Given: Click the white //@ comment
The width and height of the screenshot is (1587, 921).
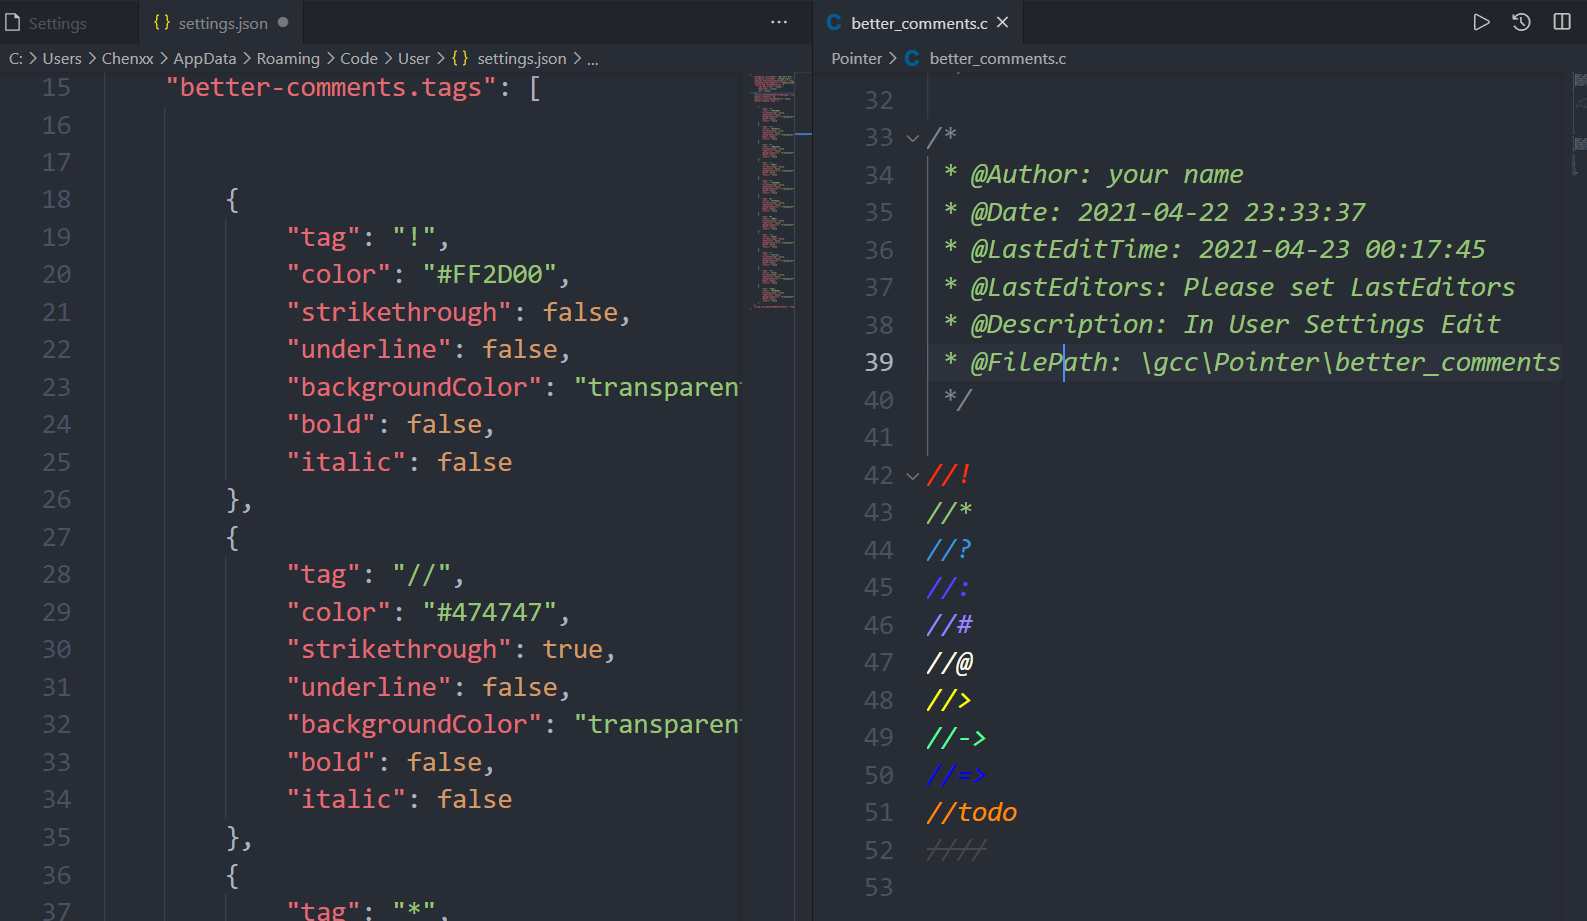Looking at the screenshot, I should pos(949,662).
